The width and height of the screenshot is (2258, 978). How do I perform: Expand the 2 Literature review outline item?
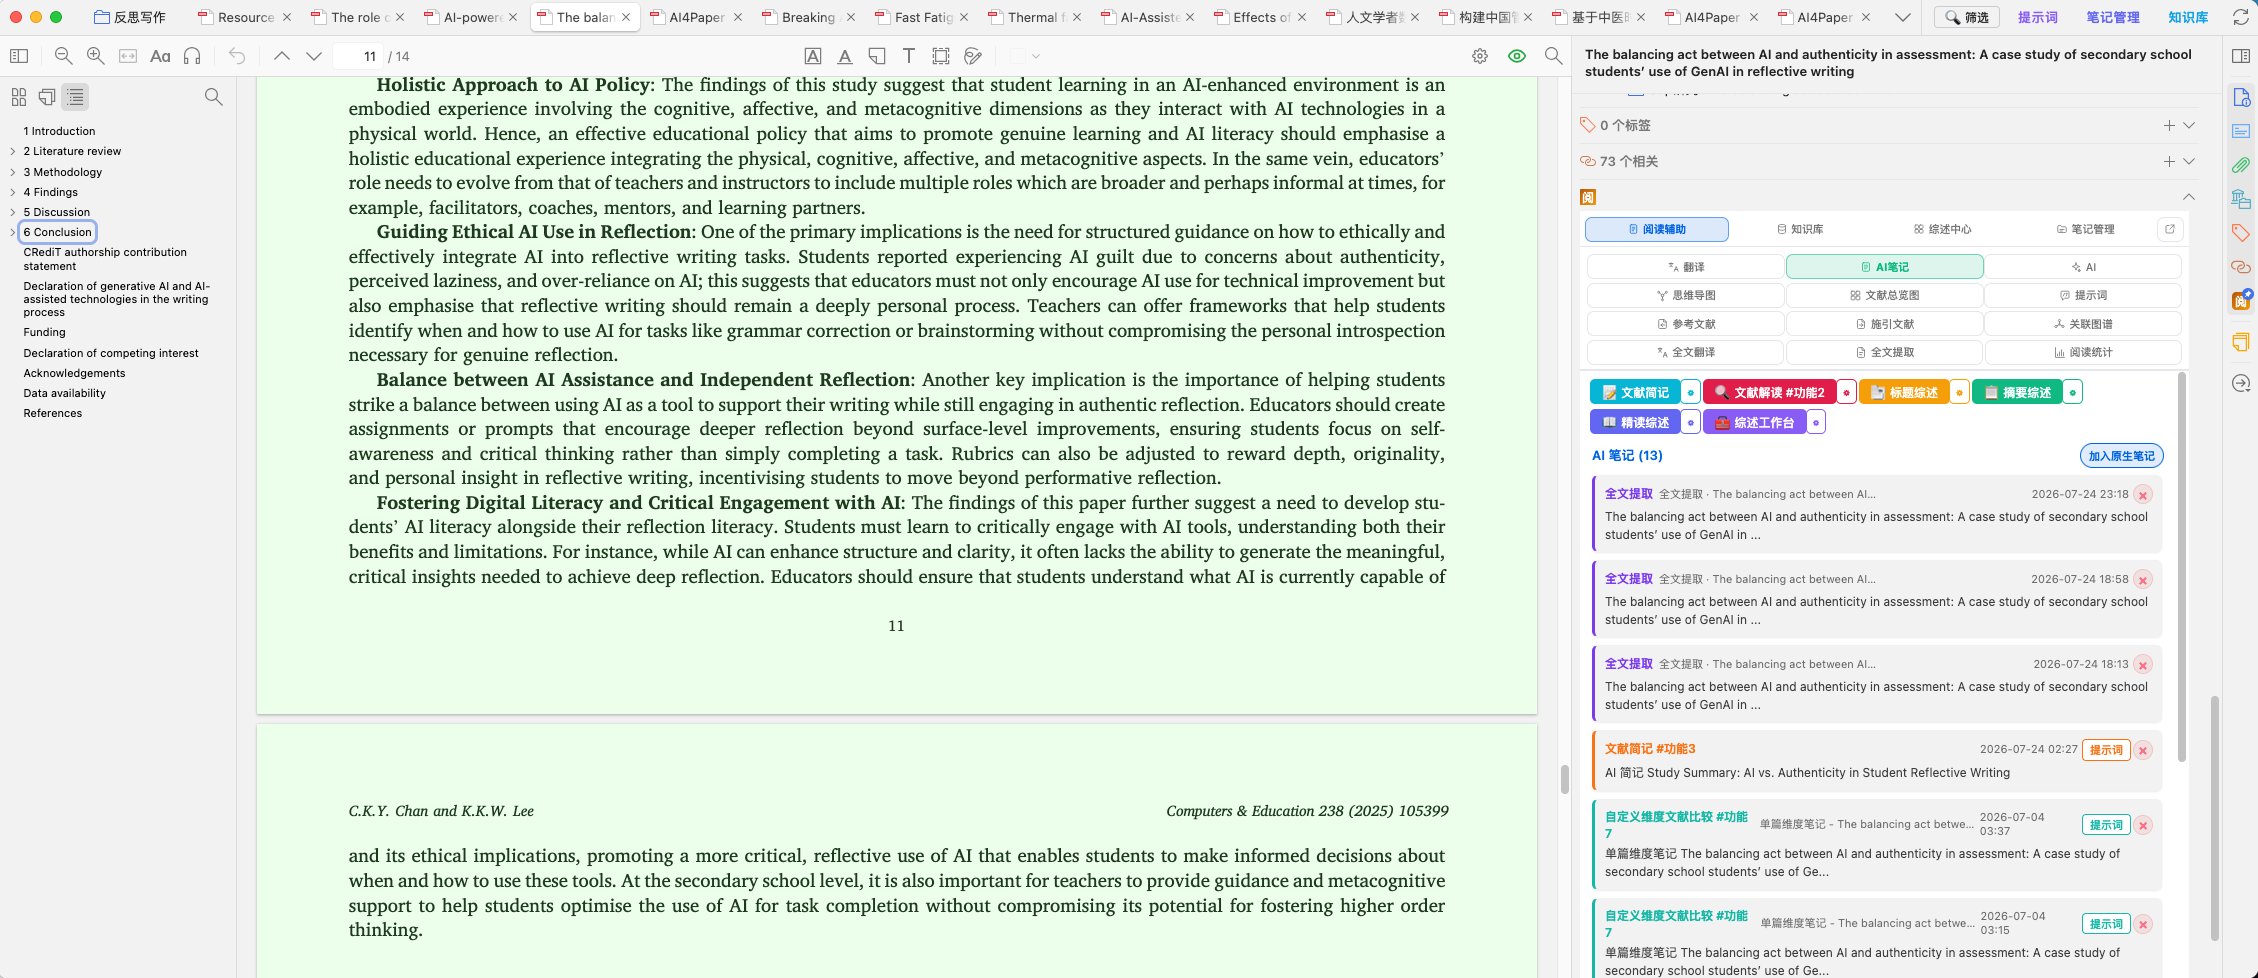click(12, 151)
